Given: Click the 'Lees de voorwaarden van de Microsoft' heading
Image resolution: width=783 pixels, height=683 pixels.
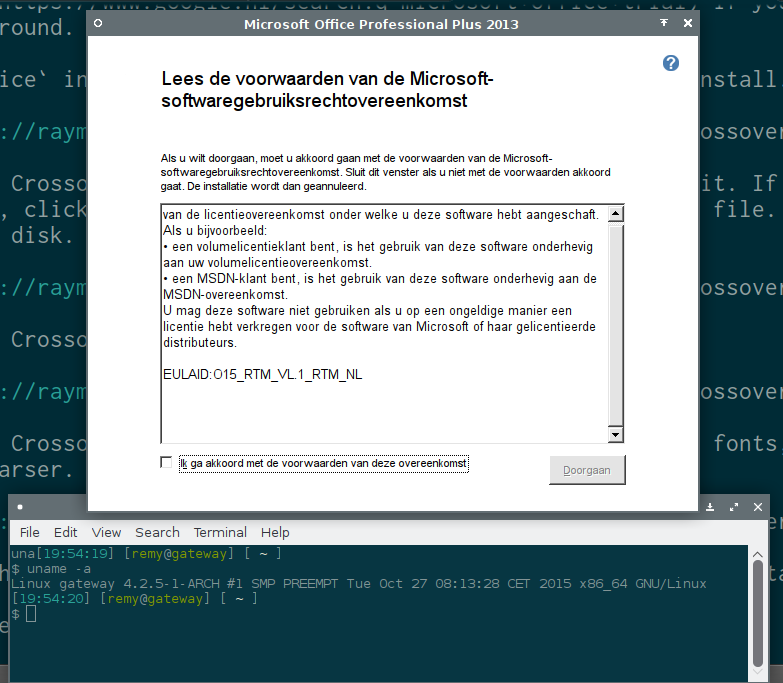Looking at the screenshot, I should (x=327, y=90).
